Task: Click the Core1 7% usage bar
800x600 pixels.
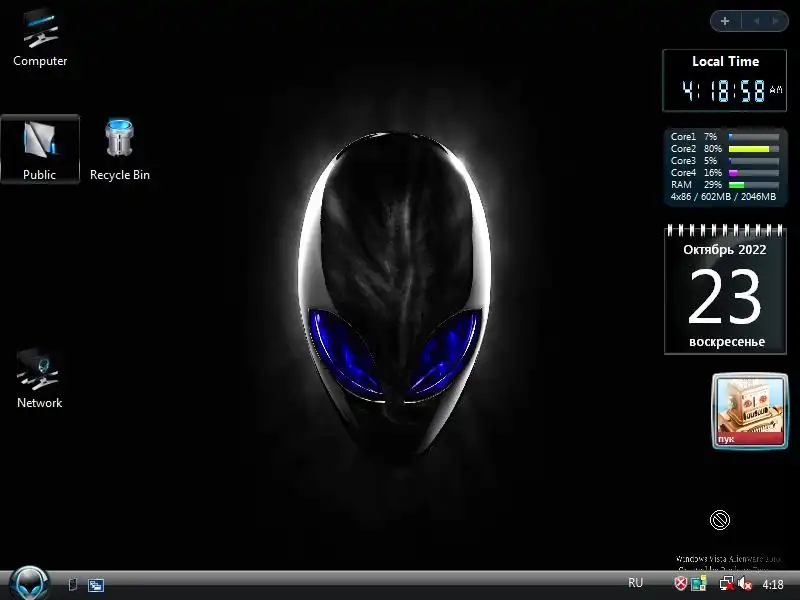Action: [x=754, y=137]
